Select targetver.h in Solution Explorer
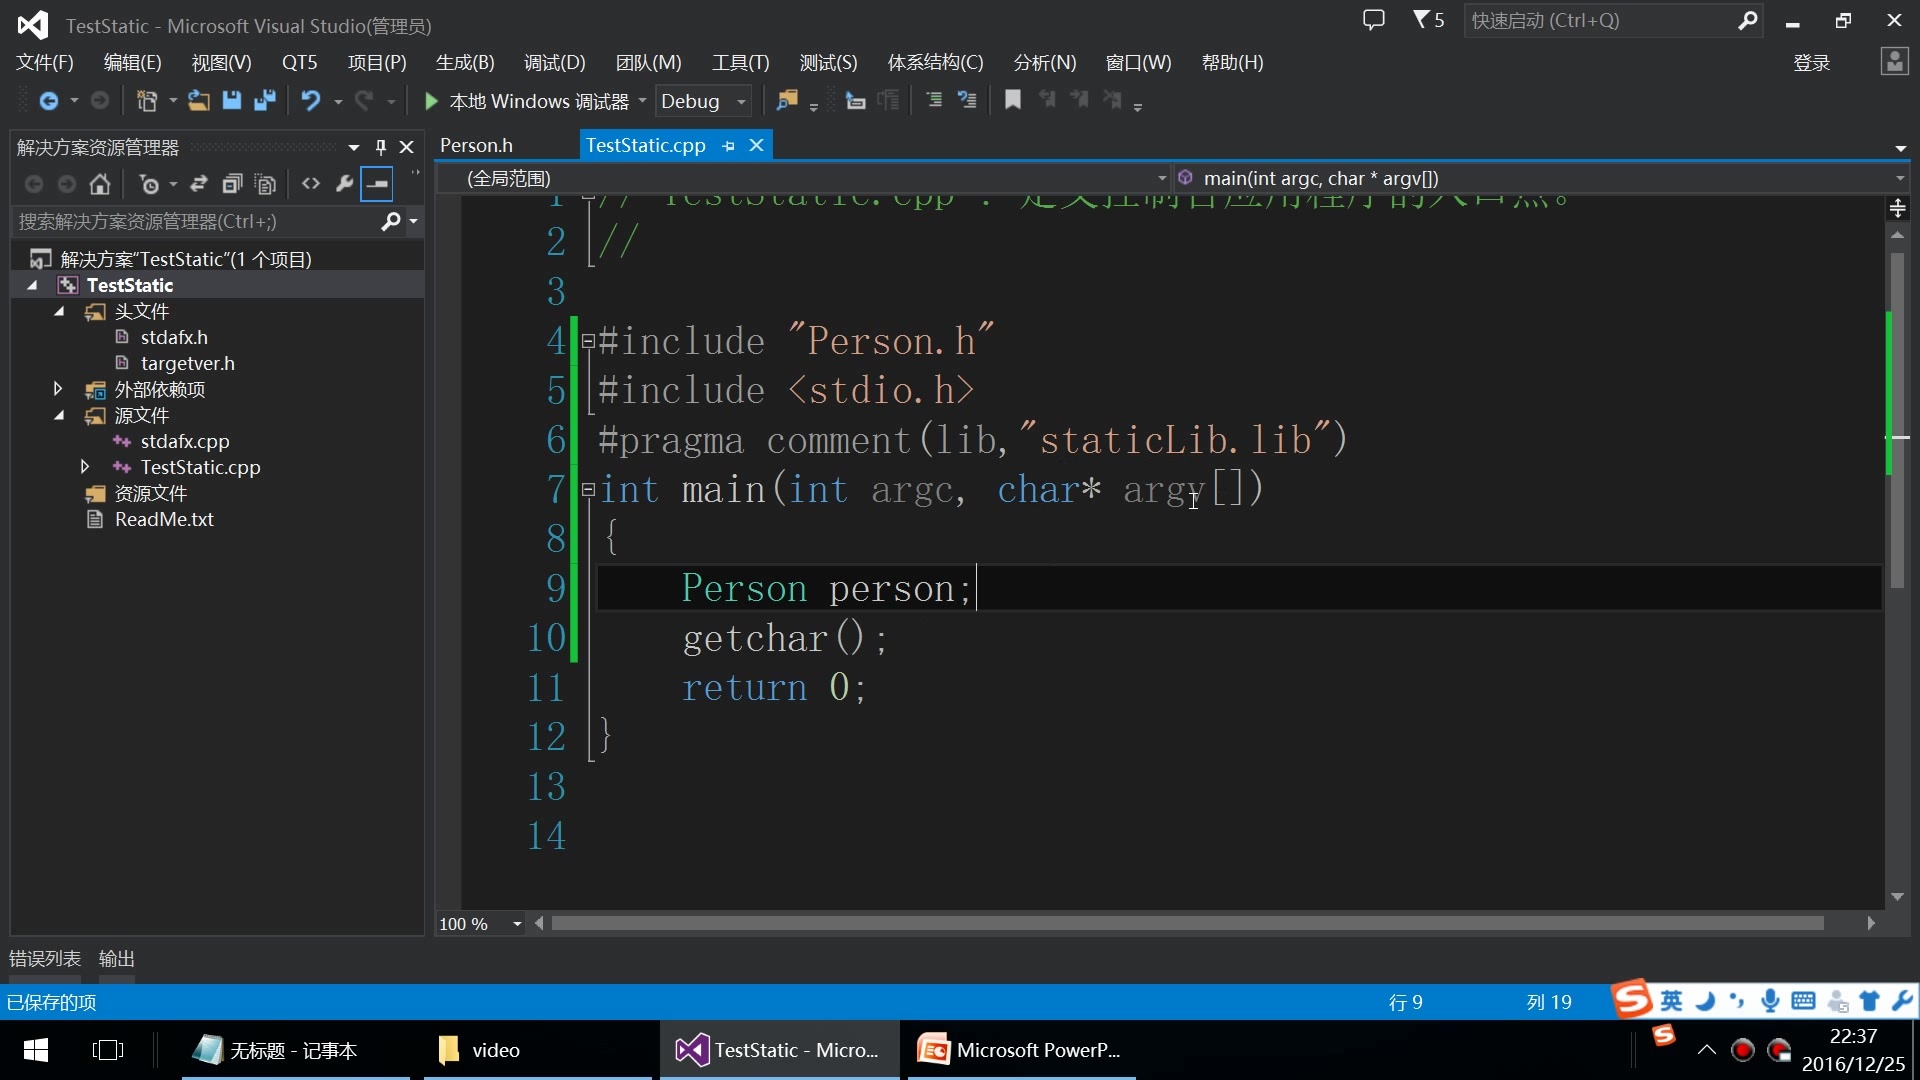Screen dimensions: 1920x1080 pos(188,363)
